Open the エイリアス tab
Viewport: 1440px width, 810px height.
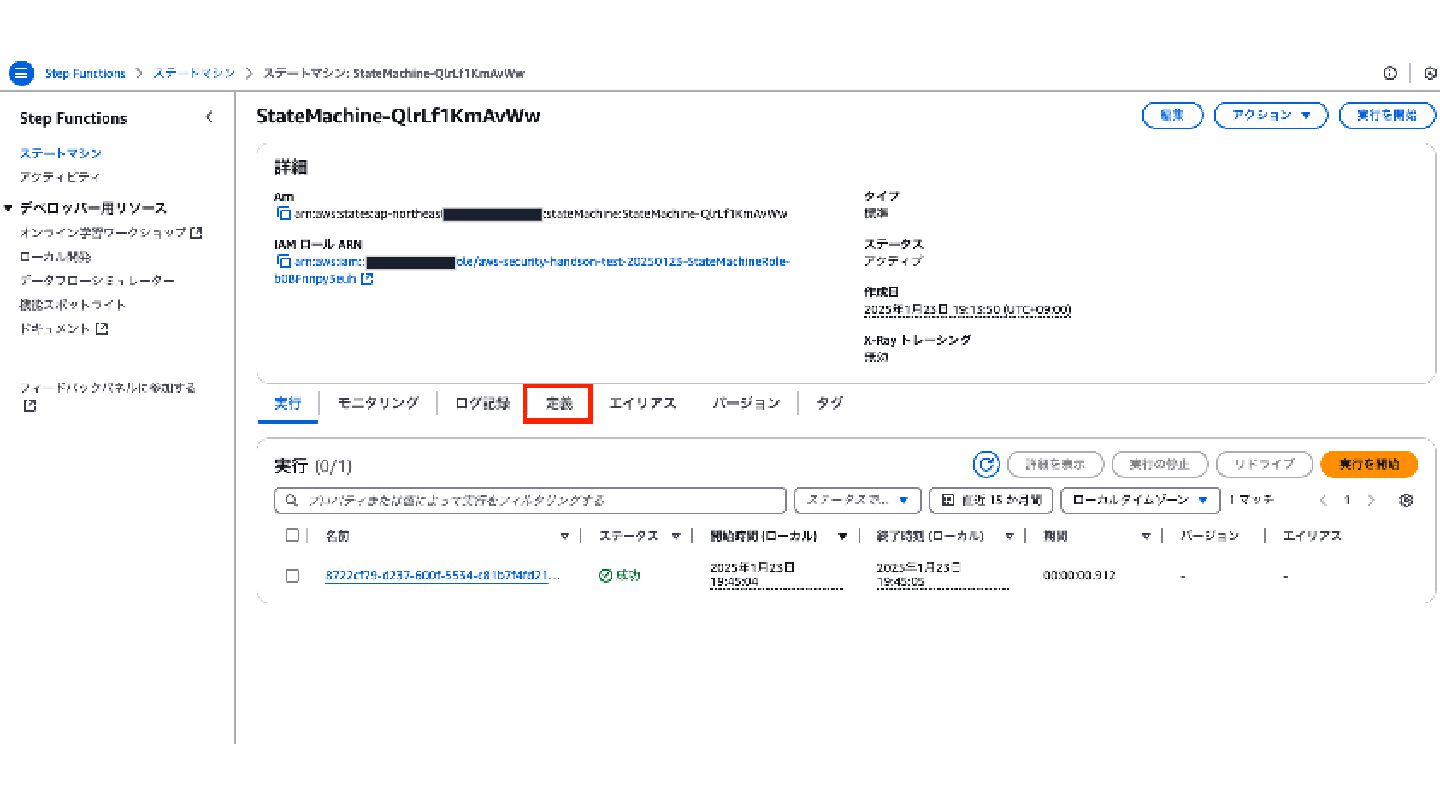pos(642,404)
